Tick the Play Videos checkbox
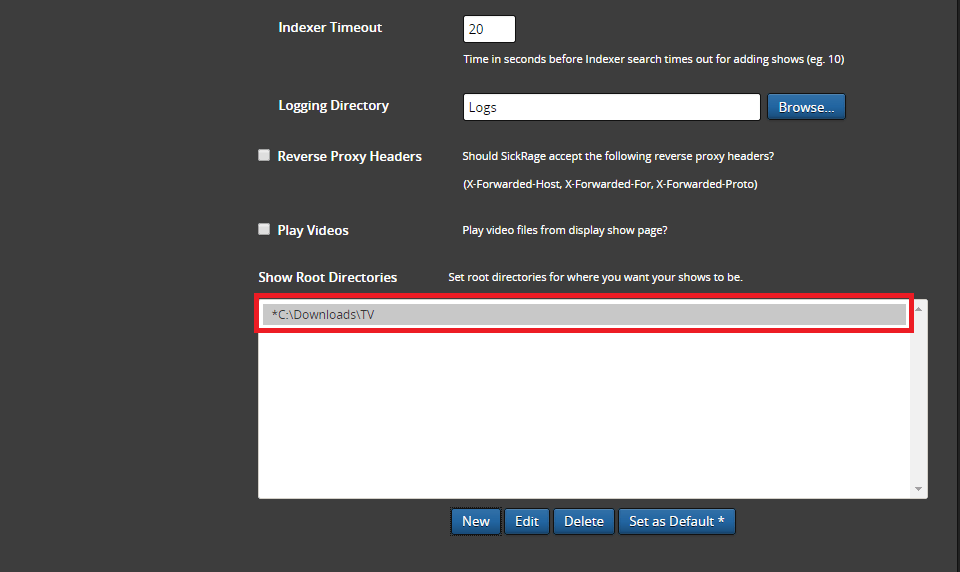The width and height of the screenshot is (960, 572). click(x=264, y=229)
